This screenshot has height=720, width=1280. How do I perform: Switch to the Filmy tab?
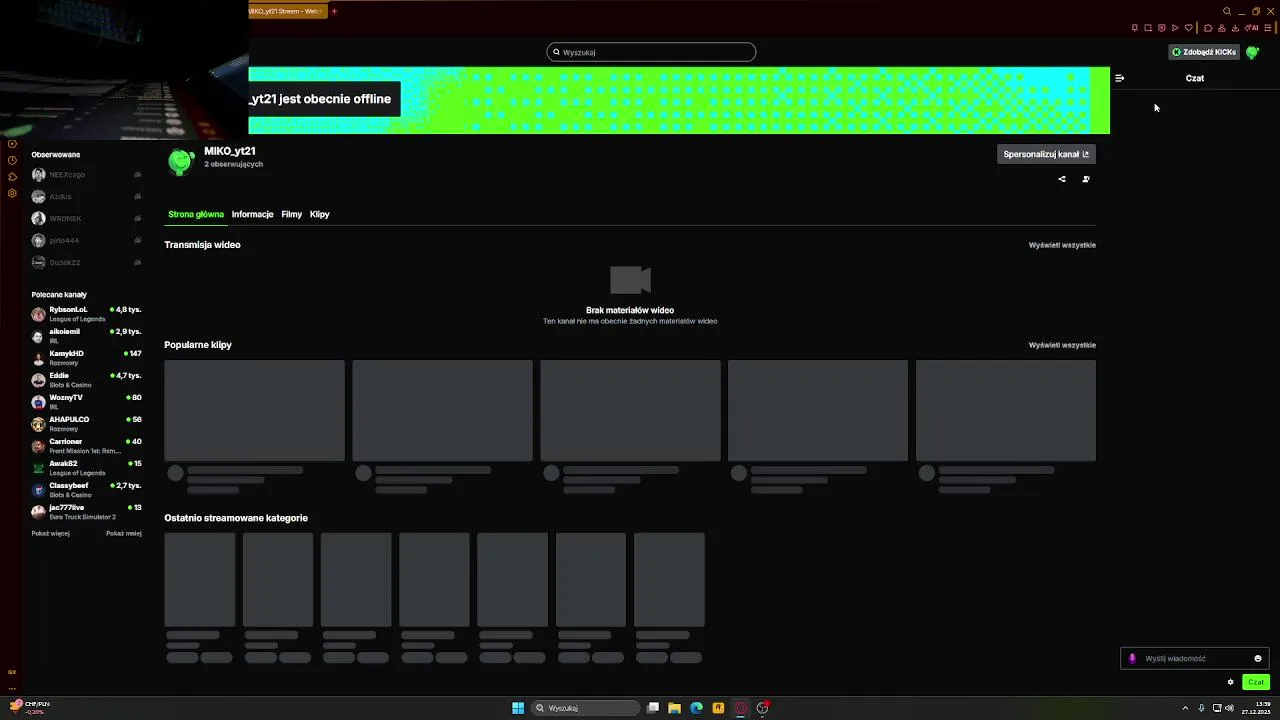pos(291,214)
